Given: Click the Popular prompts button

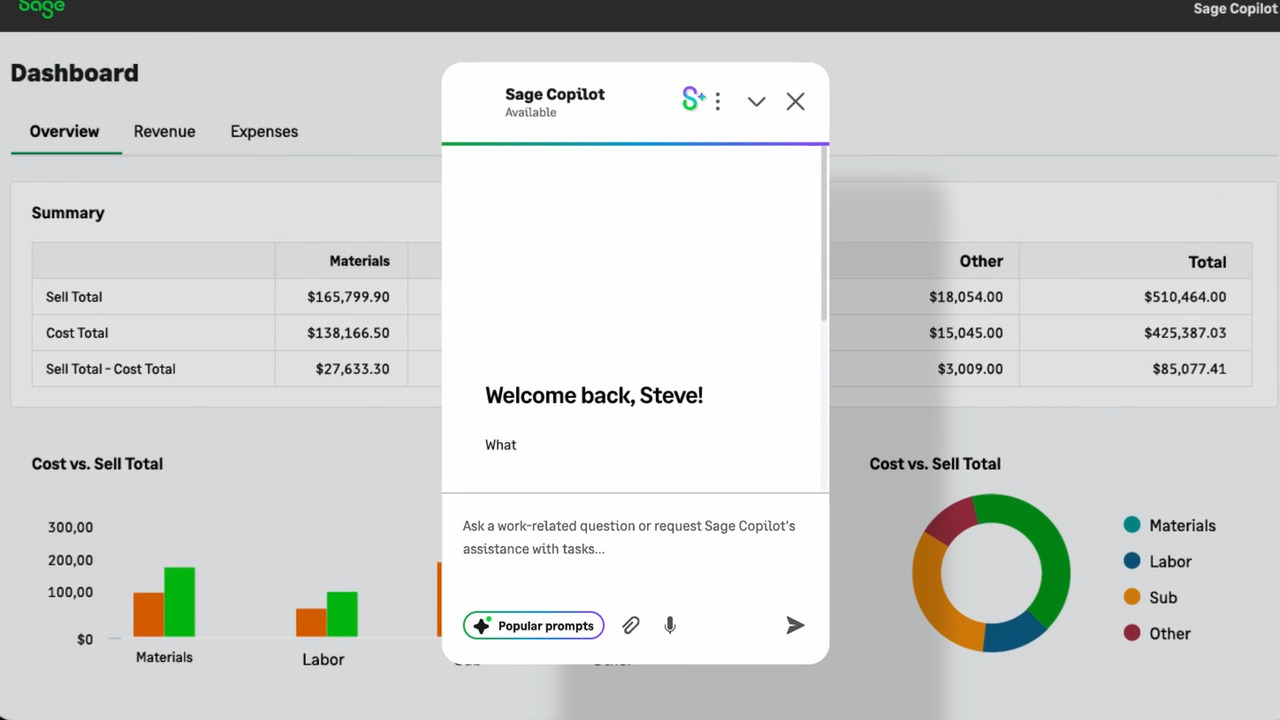Looking at the screenshot, I should [533, 626].
